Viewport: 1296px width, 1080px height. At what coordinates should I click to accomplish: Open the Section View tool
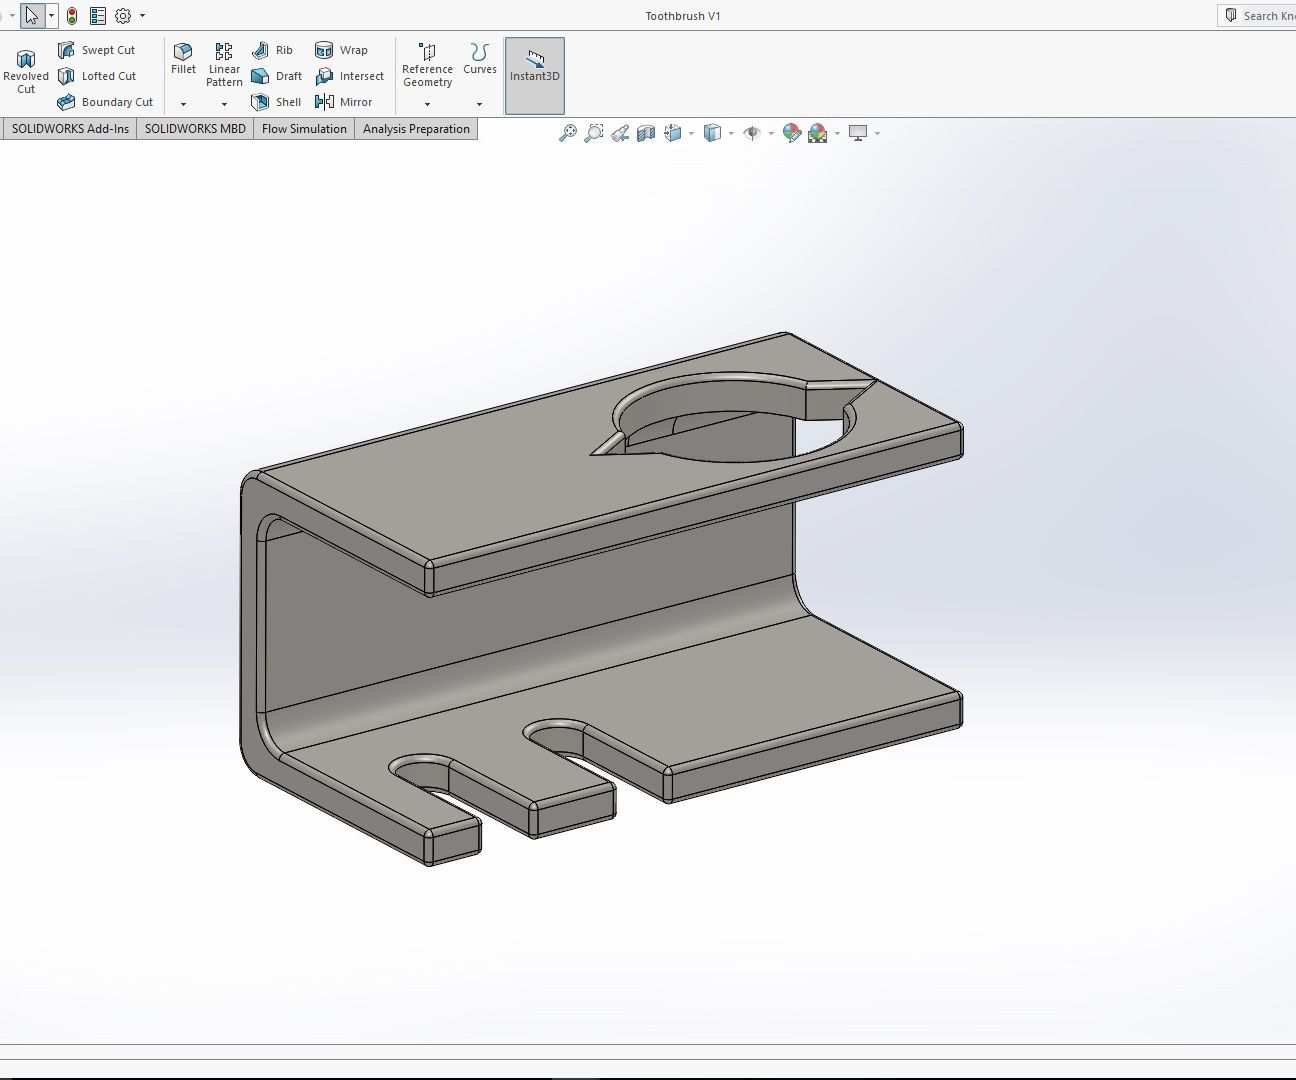click(646, 133)
